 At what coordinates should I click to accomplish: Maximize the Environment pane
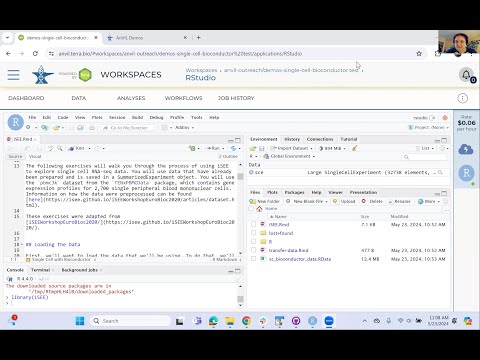444,140
